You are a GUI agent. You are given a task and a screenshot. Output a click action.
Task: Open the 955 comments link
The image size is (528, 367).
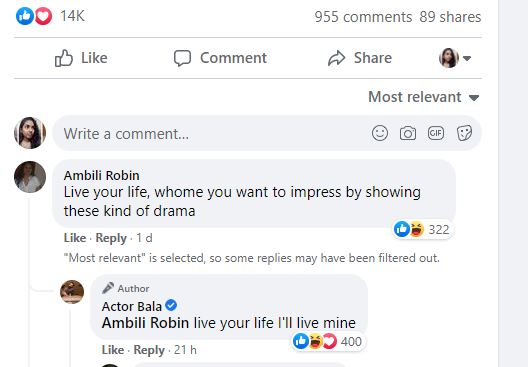[363, 17]
